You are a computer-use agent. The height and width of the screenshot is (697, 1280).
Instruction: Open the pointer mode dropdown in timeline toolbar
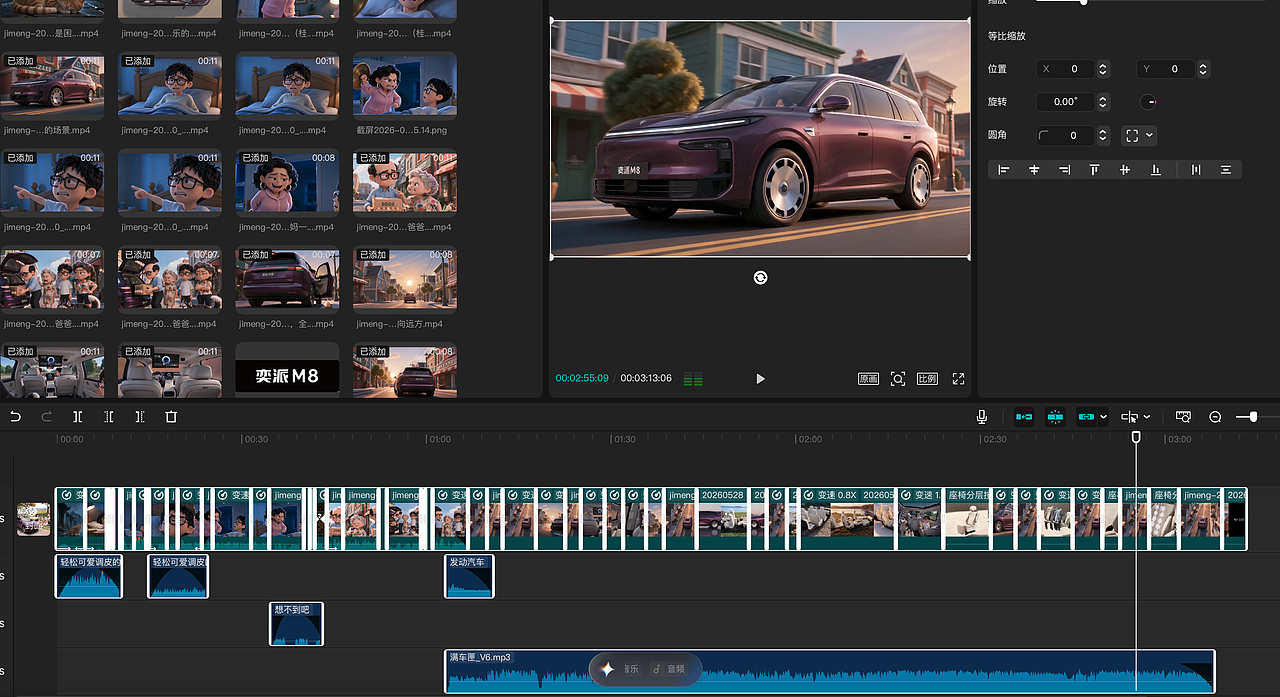[x=1146, y=417]
